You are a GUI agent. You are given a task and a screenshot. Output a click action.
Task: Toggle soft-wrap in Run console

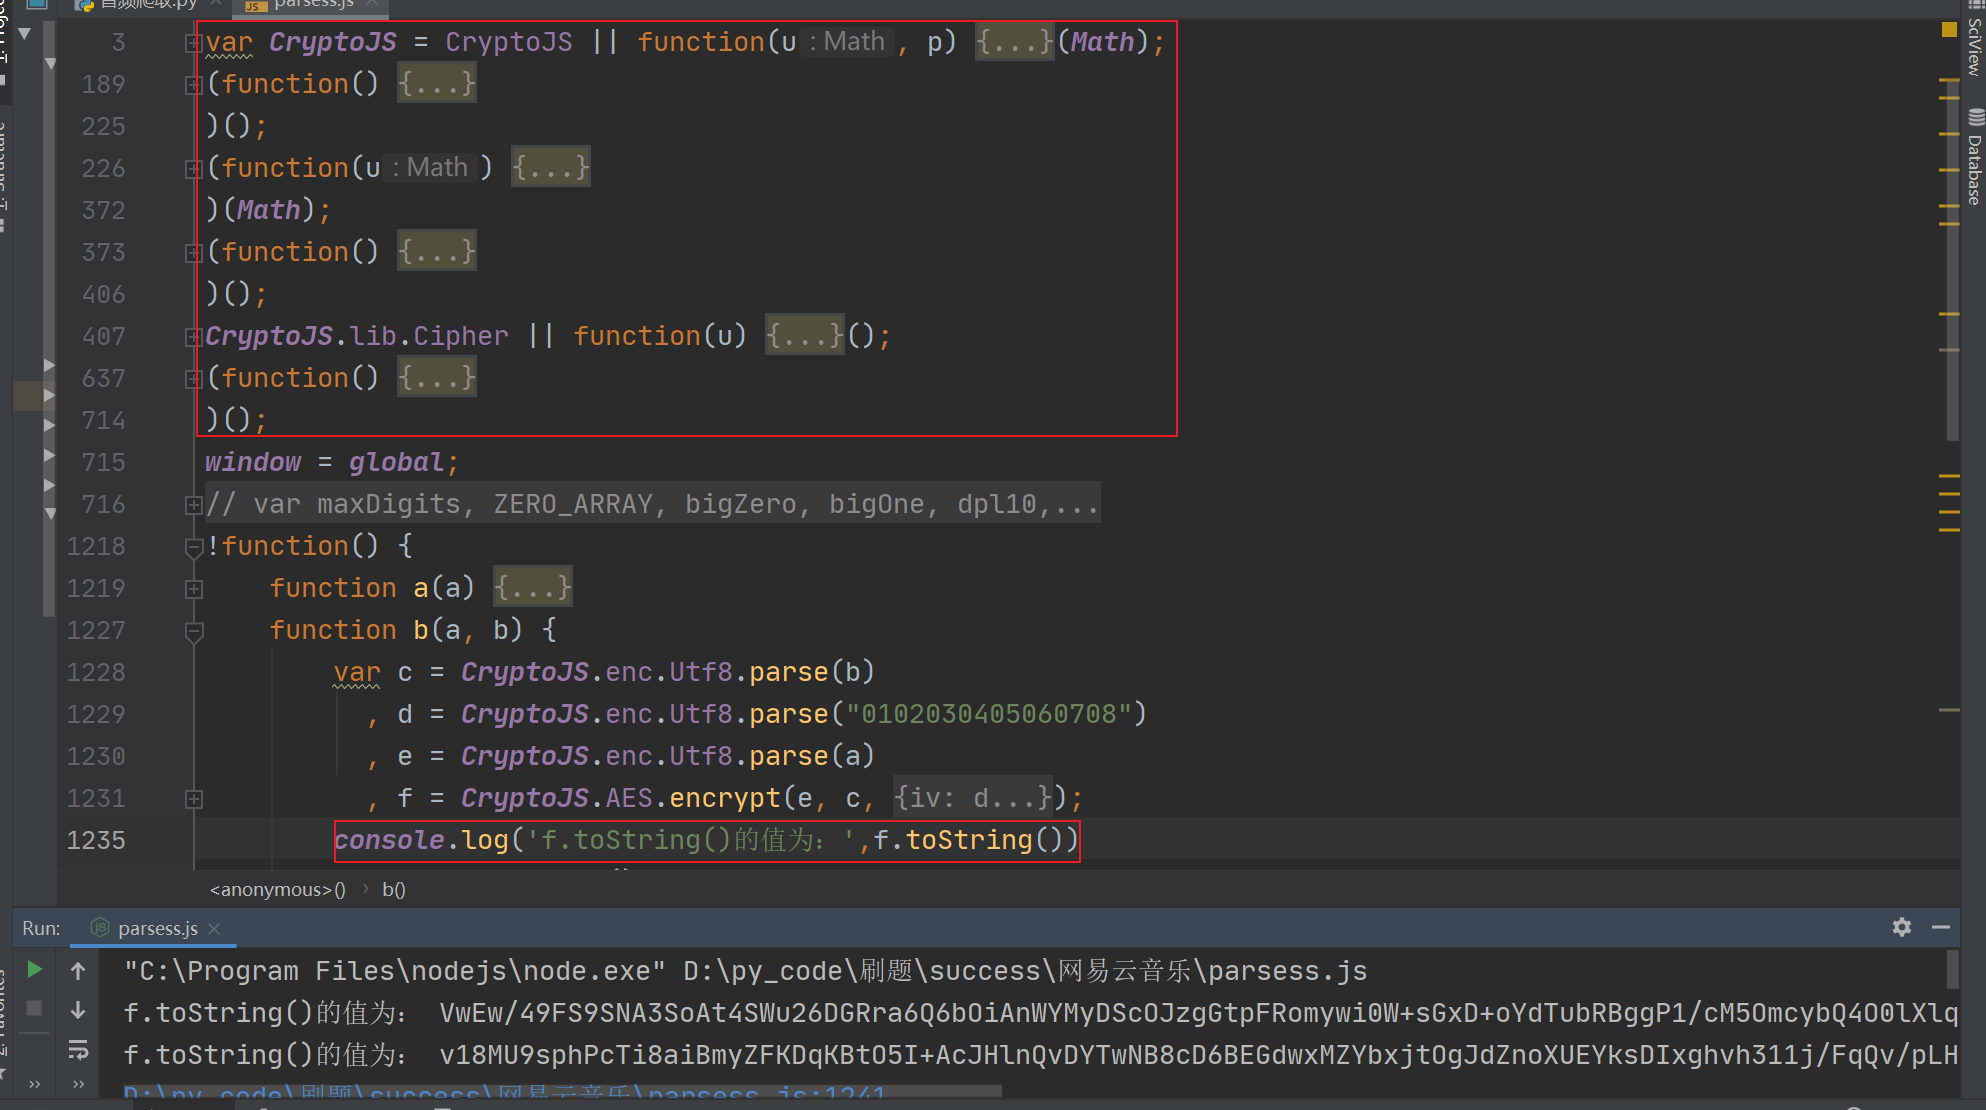click(x=78, y=1051)
